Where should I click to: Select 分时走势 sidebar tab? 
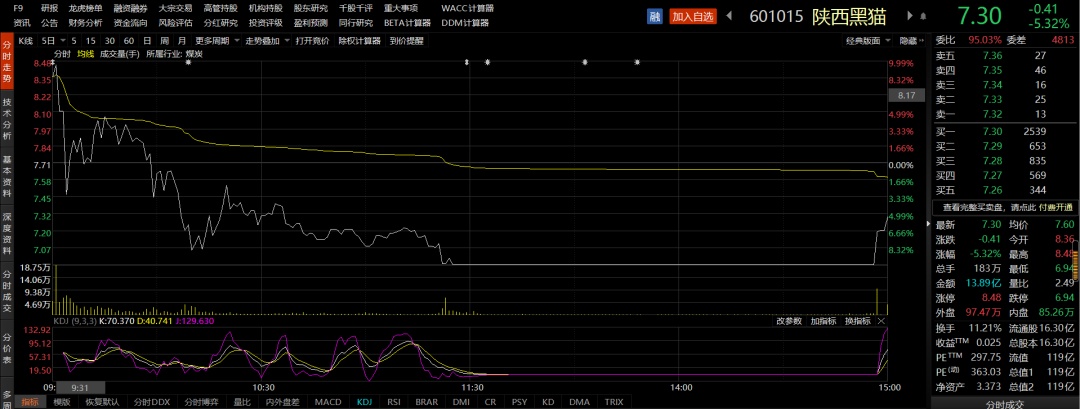[6, 63]
